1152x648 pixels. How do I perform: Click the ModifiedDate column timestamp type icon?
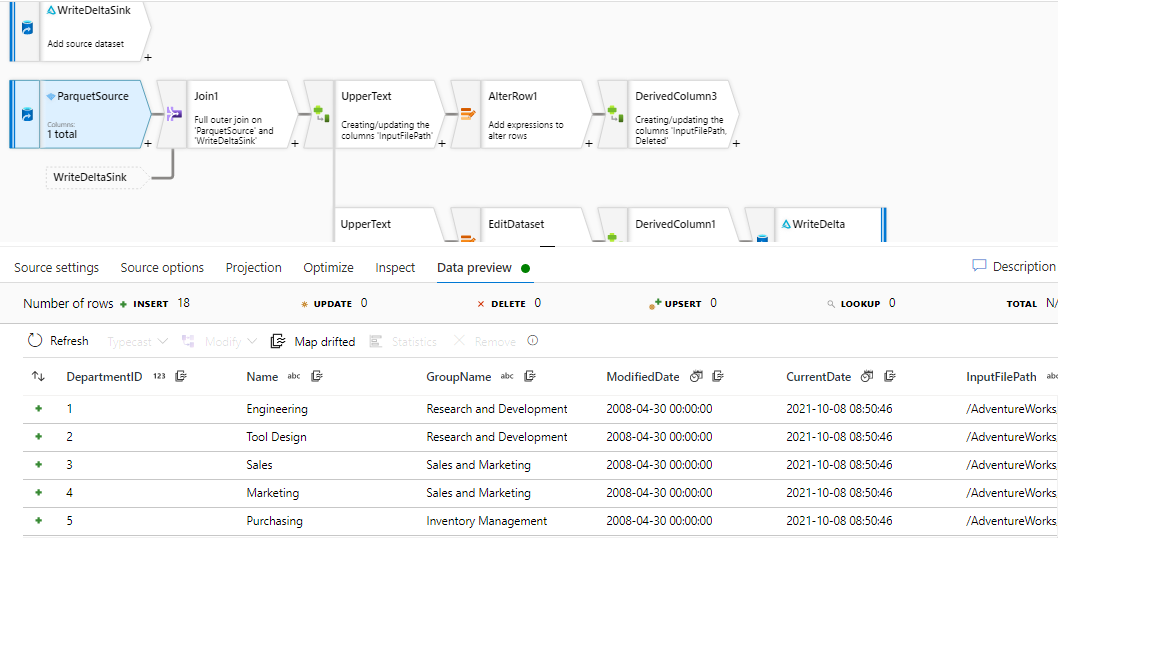[x=696, y=377]
